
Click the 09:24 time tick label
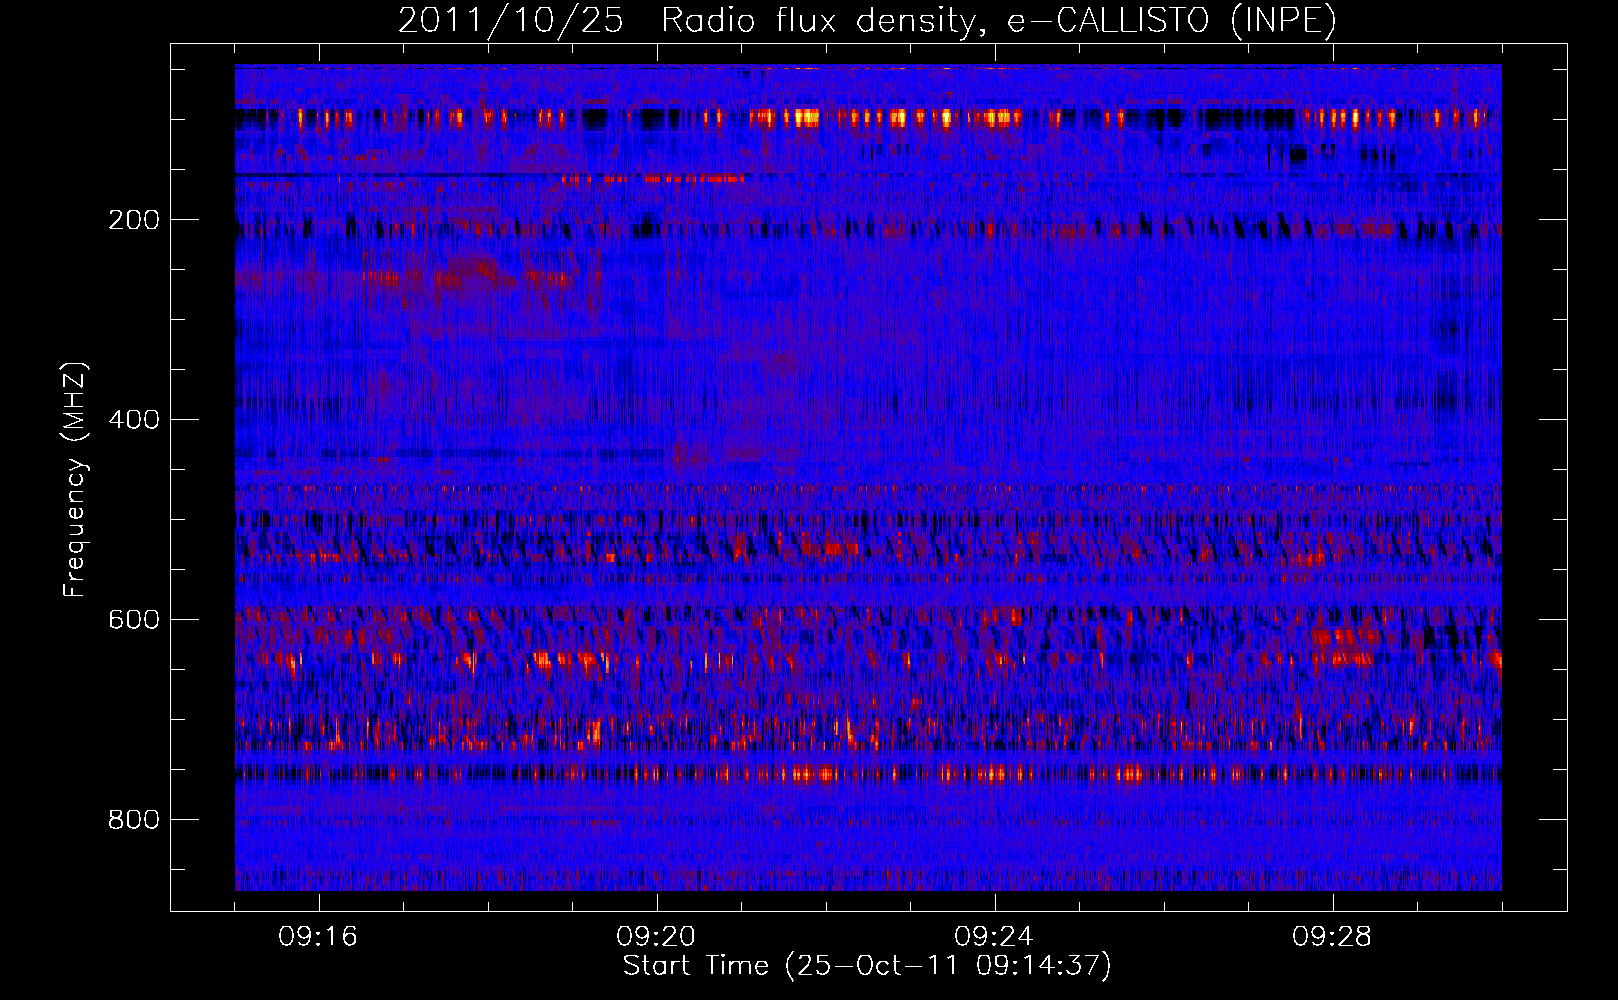pos(994,937)
